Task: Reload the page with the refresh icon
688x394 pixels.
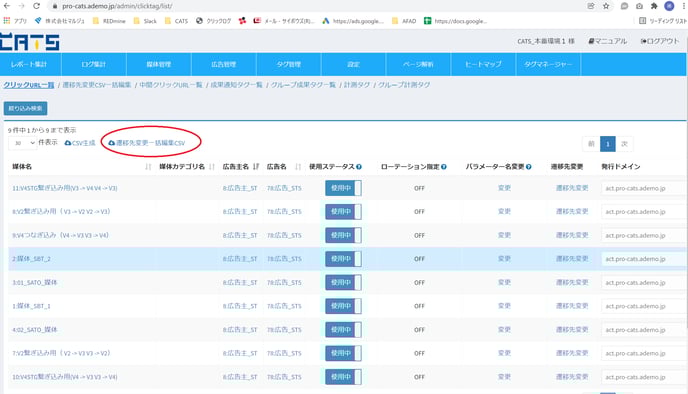Action: [36, 6]
